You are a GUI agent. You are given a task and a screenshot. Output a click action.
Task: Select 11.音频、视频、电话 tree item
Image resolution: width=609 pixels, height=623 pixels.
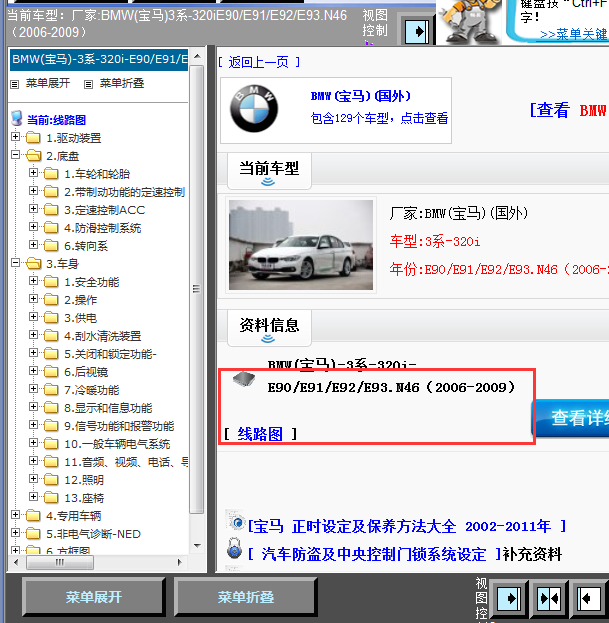click(x=126, y=462)
